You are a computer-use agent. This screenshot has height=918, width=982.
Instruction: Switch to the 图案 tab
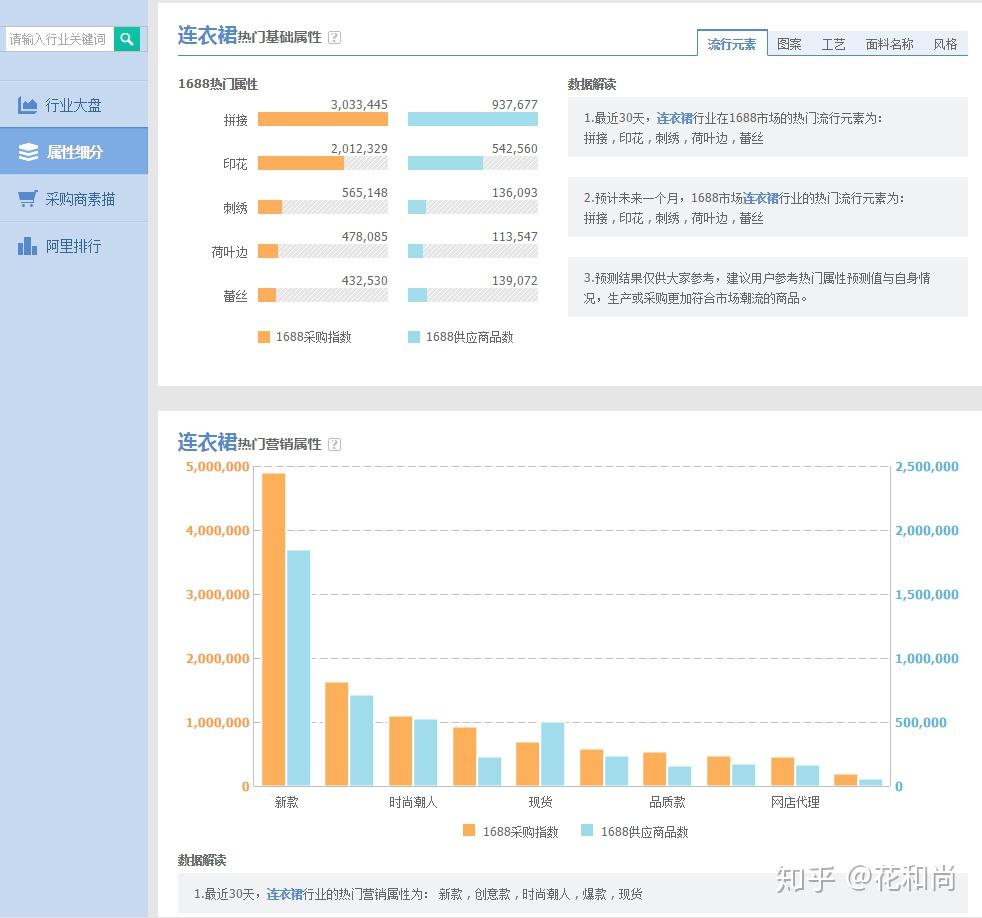788,44
